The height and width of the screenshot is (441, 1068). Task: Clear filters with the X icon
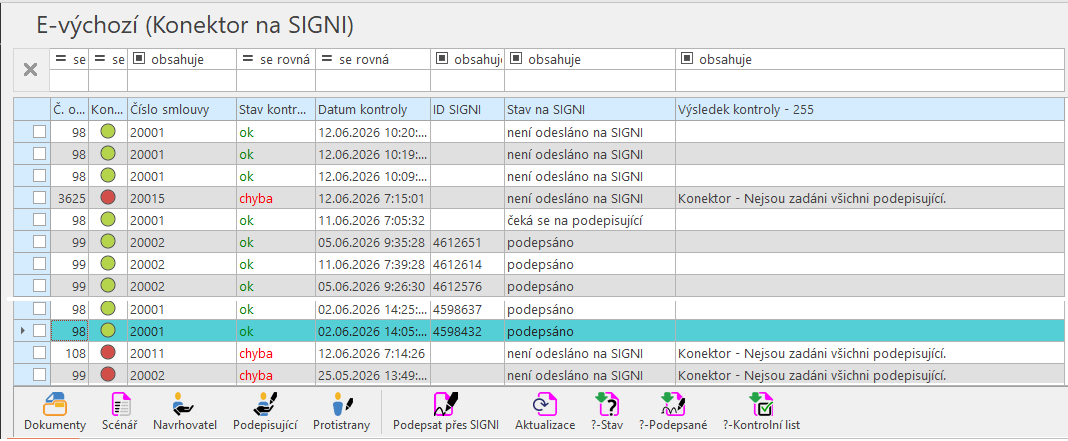coord(31,70)
